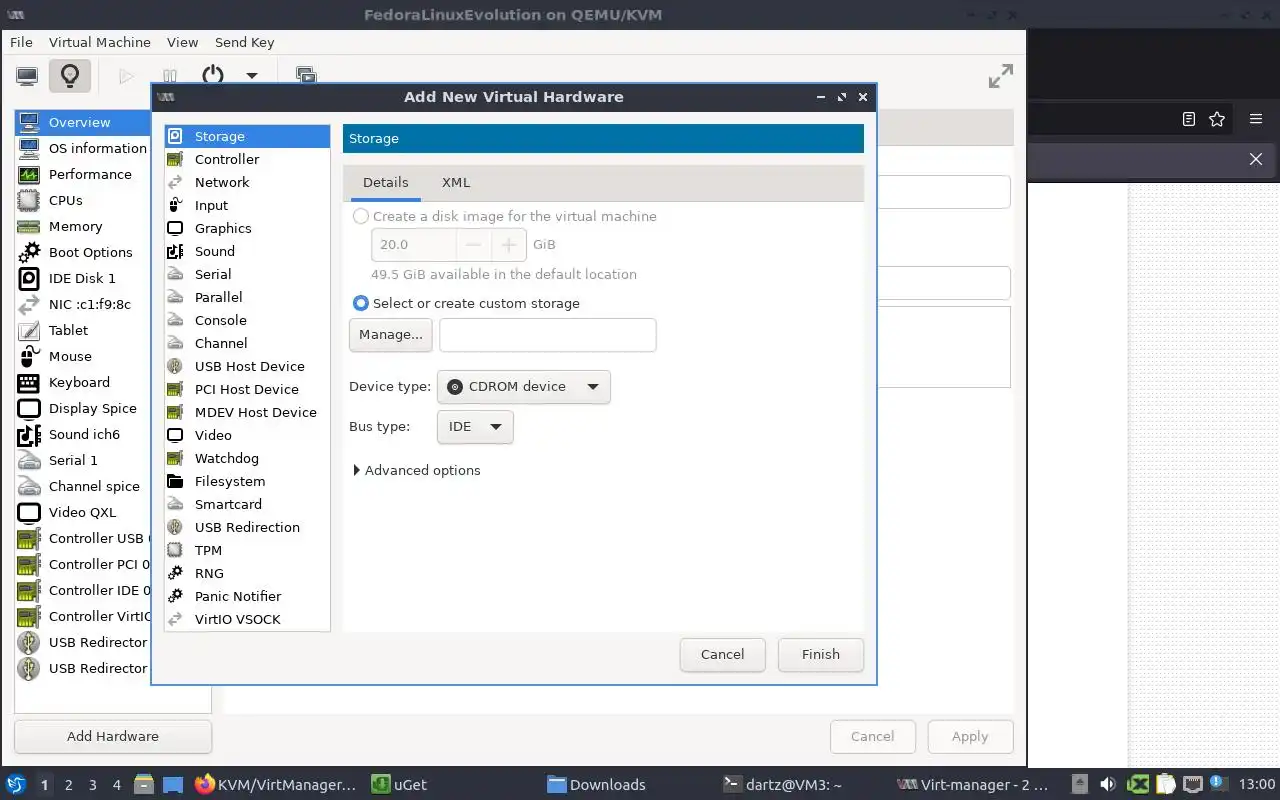1280x800 pixels.
Task: Pick Input hardware type
Action: point(247,205)
